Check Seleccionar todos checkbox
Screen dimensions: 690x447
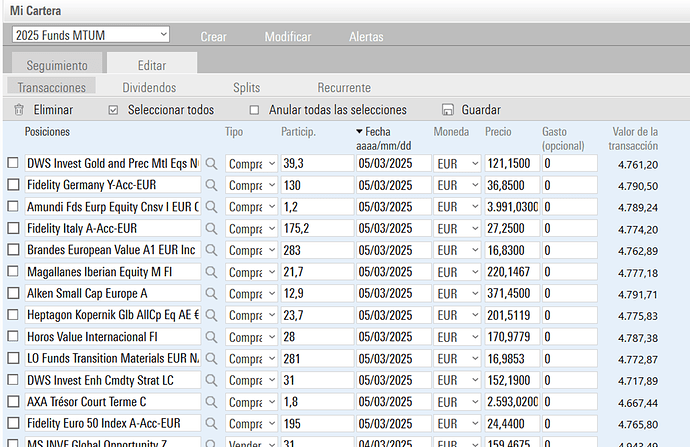[x=113, y=110]
